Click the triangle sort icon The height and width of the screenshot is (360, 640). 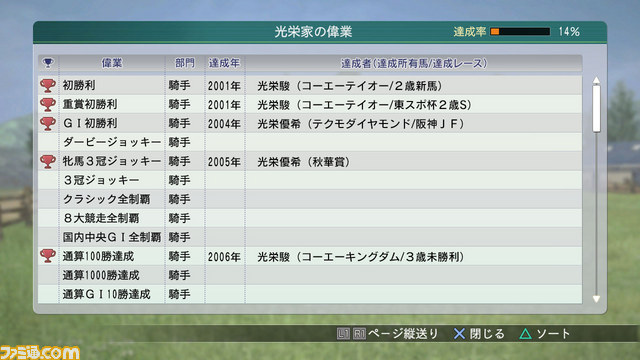point(525,334)
